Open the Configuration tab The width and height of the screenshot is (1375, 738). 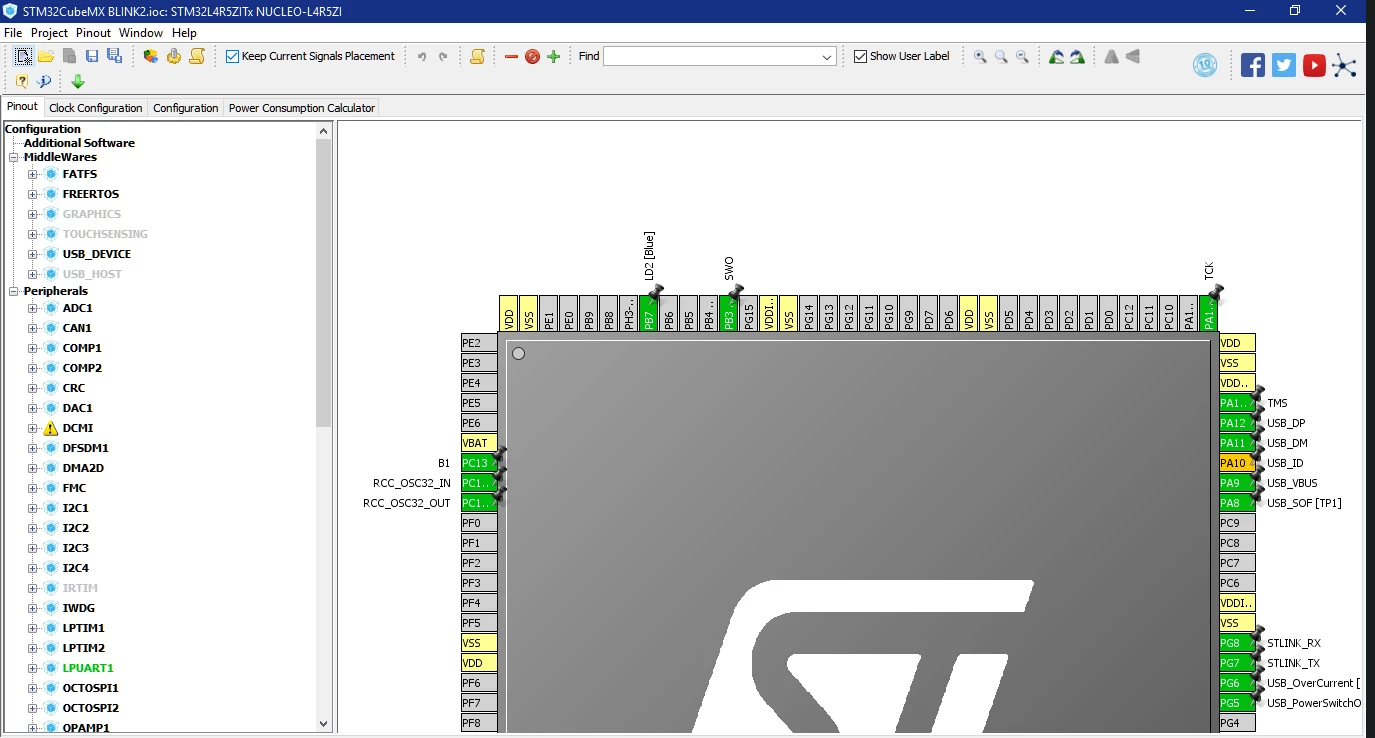pyautogui.click(x=186, y=108)
